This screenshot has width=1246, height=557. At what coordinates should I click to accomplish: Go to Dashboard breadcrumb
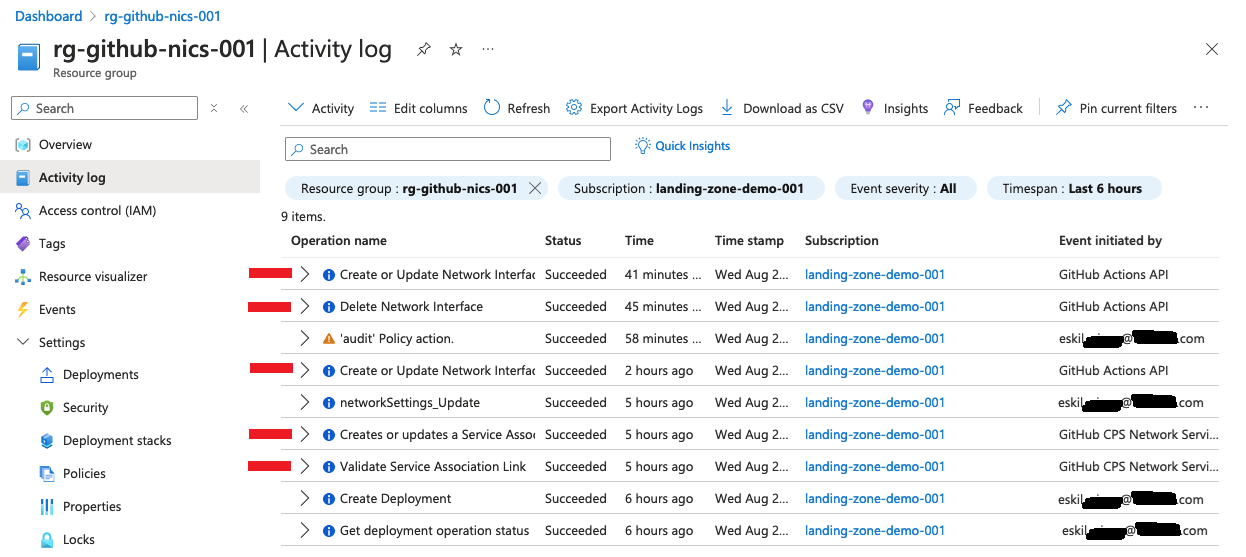coord(49,16)
